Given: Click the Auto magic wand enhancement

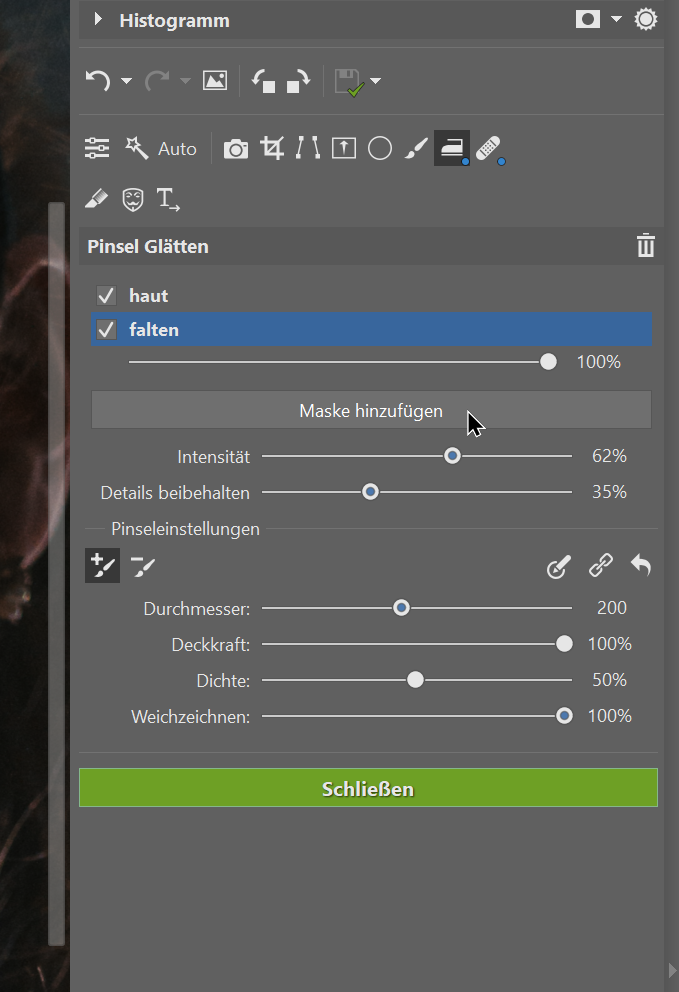Looking at the screenshot, I should tap(137, 149).
